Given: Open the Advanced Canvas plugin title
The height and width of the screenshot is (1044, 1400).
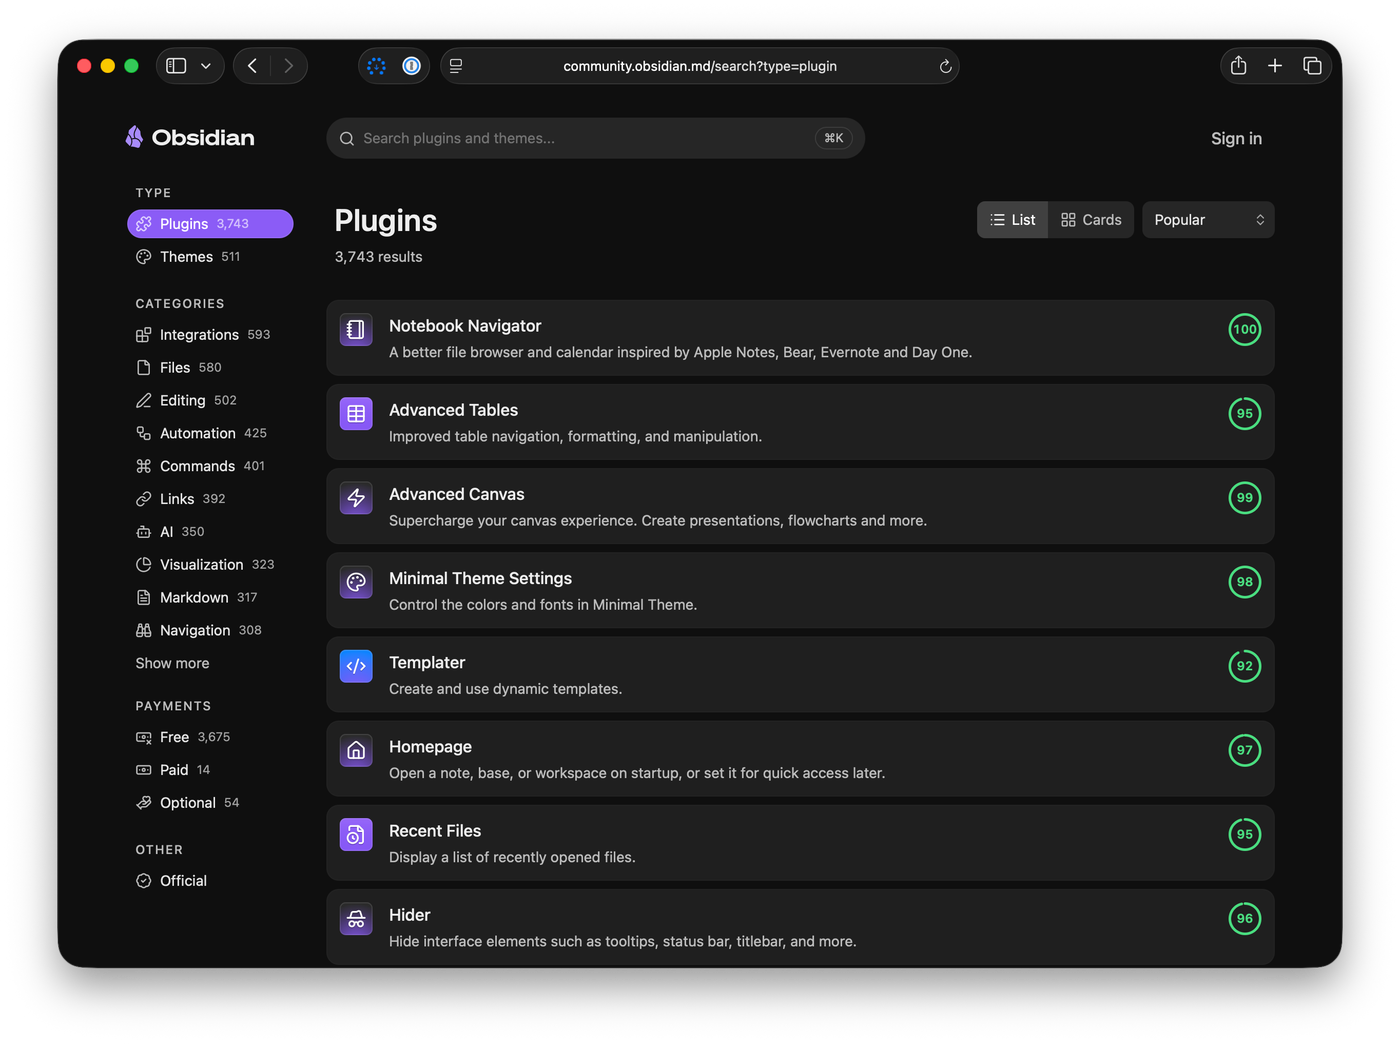Looking at the screenshot, I should [x=456, y=494].
